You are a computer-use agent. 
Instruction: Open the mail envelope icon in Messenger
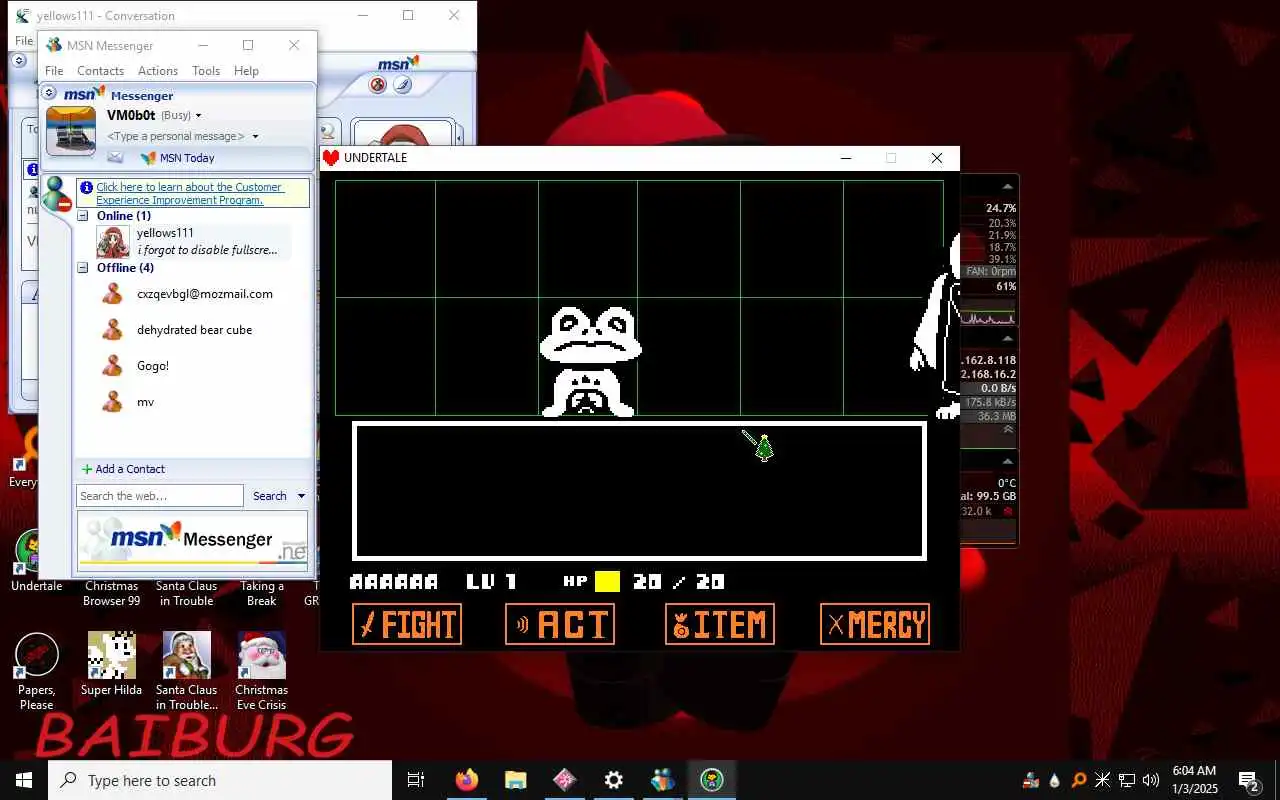pyautogui.click(x=115, y=158)
